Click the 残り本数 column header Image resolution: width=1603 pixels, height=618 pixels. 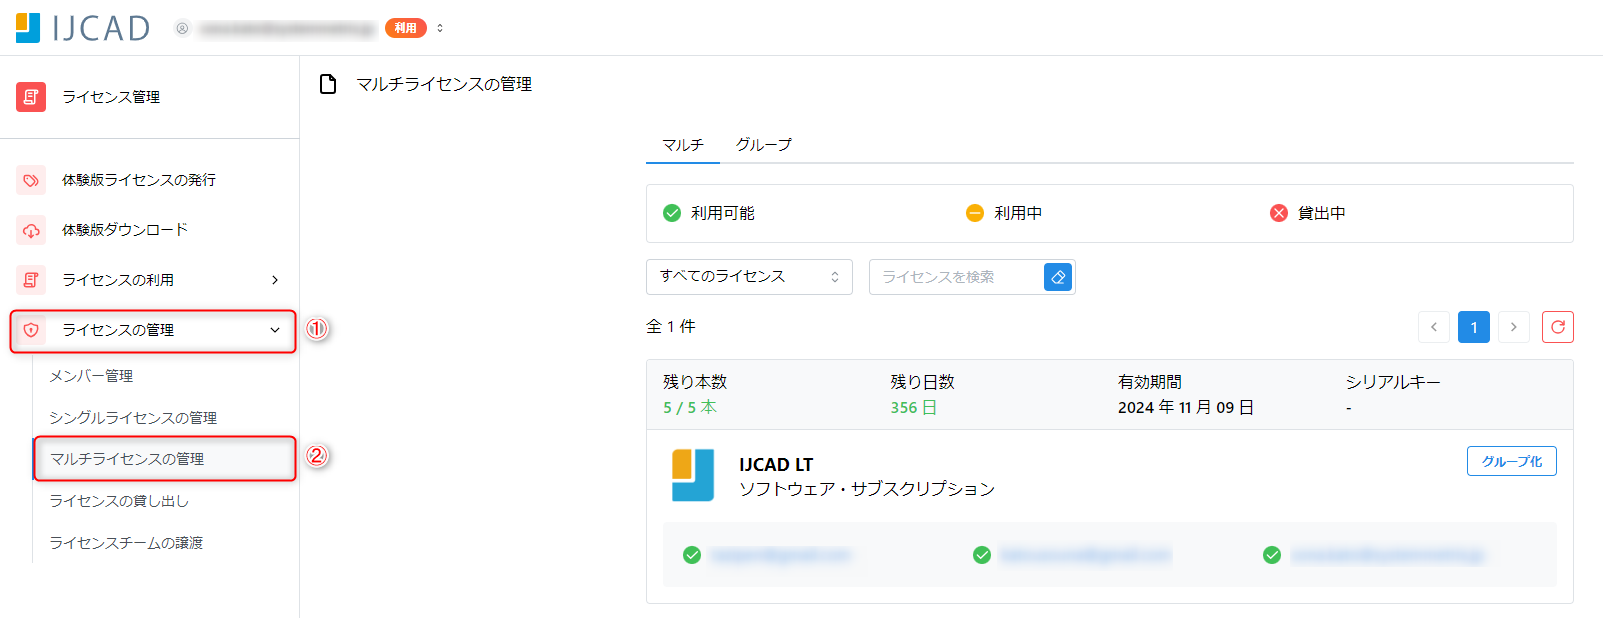pyautogui.click(x=695, y=382)
